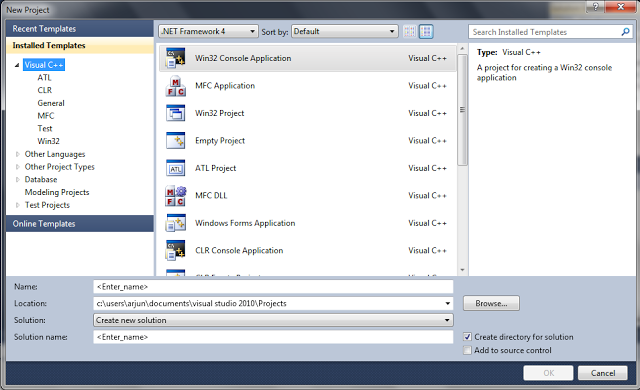Close the New Project dialog
Screen dimensions: 640x390
click(621, 7)
